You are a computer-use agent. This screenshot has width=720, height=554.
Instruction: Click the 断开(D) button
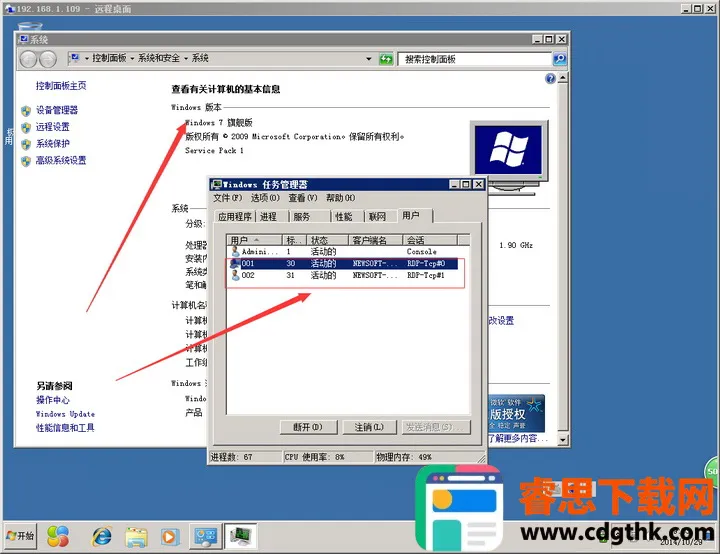[x=307, y=427]
